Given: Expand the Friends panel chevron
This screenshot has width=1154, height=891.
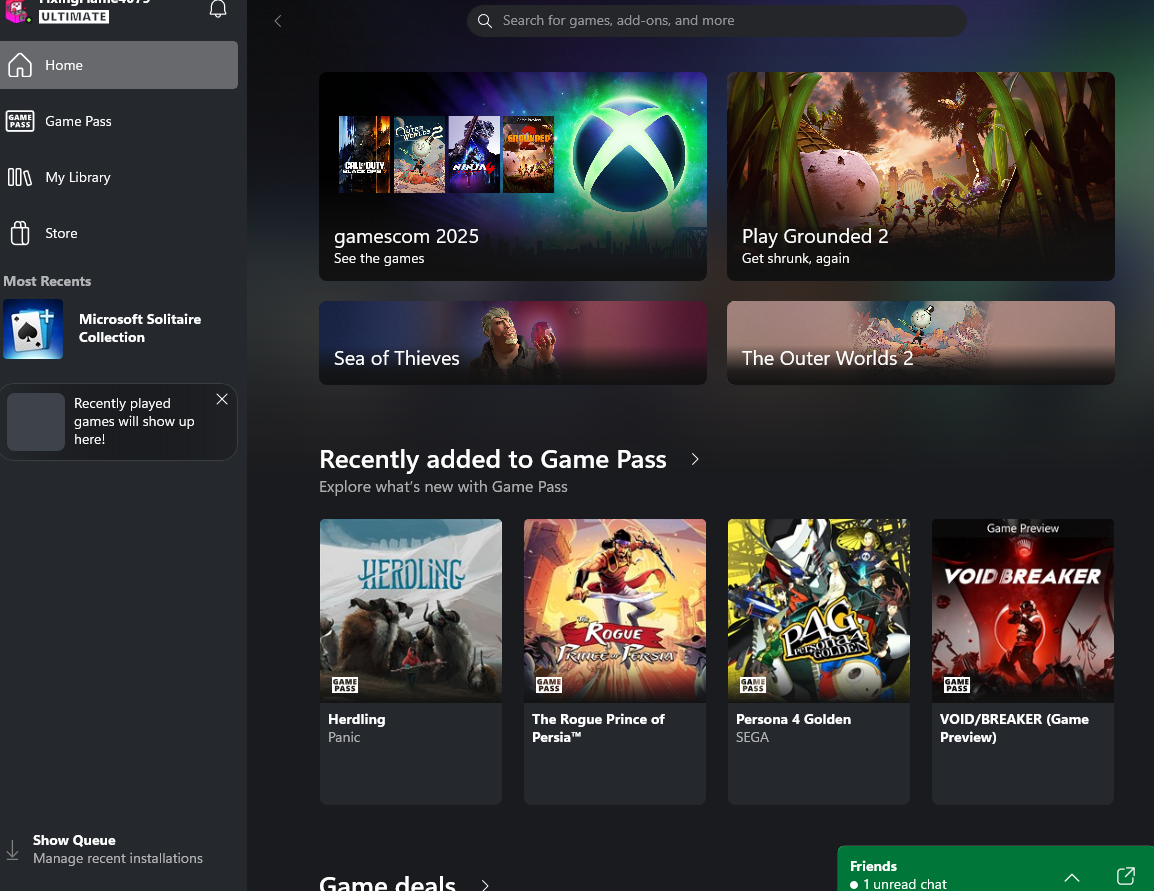Looking at the screenshot, I should click(x=1072, y=877).
